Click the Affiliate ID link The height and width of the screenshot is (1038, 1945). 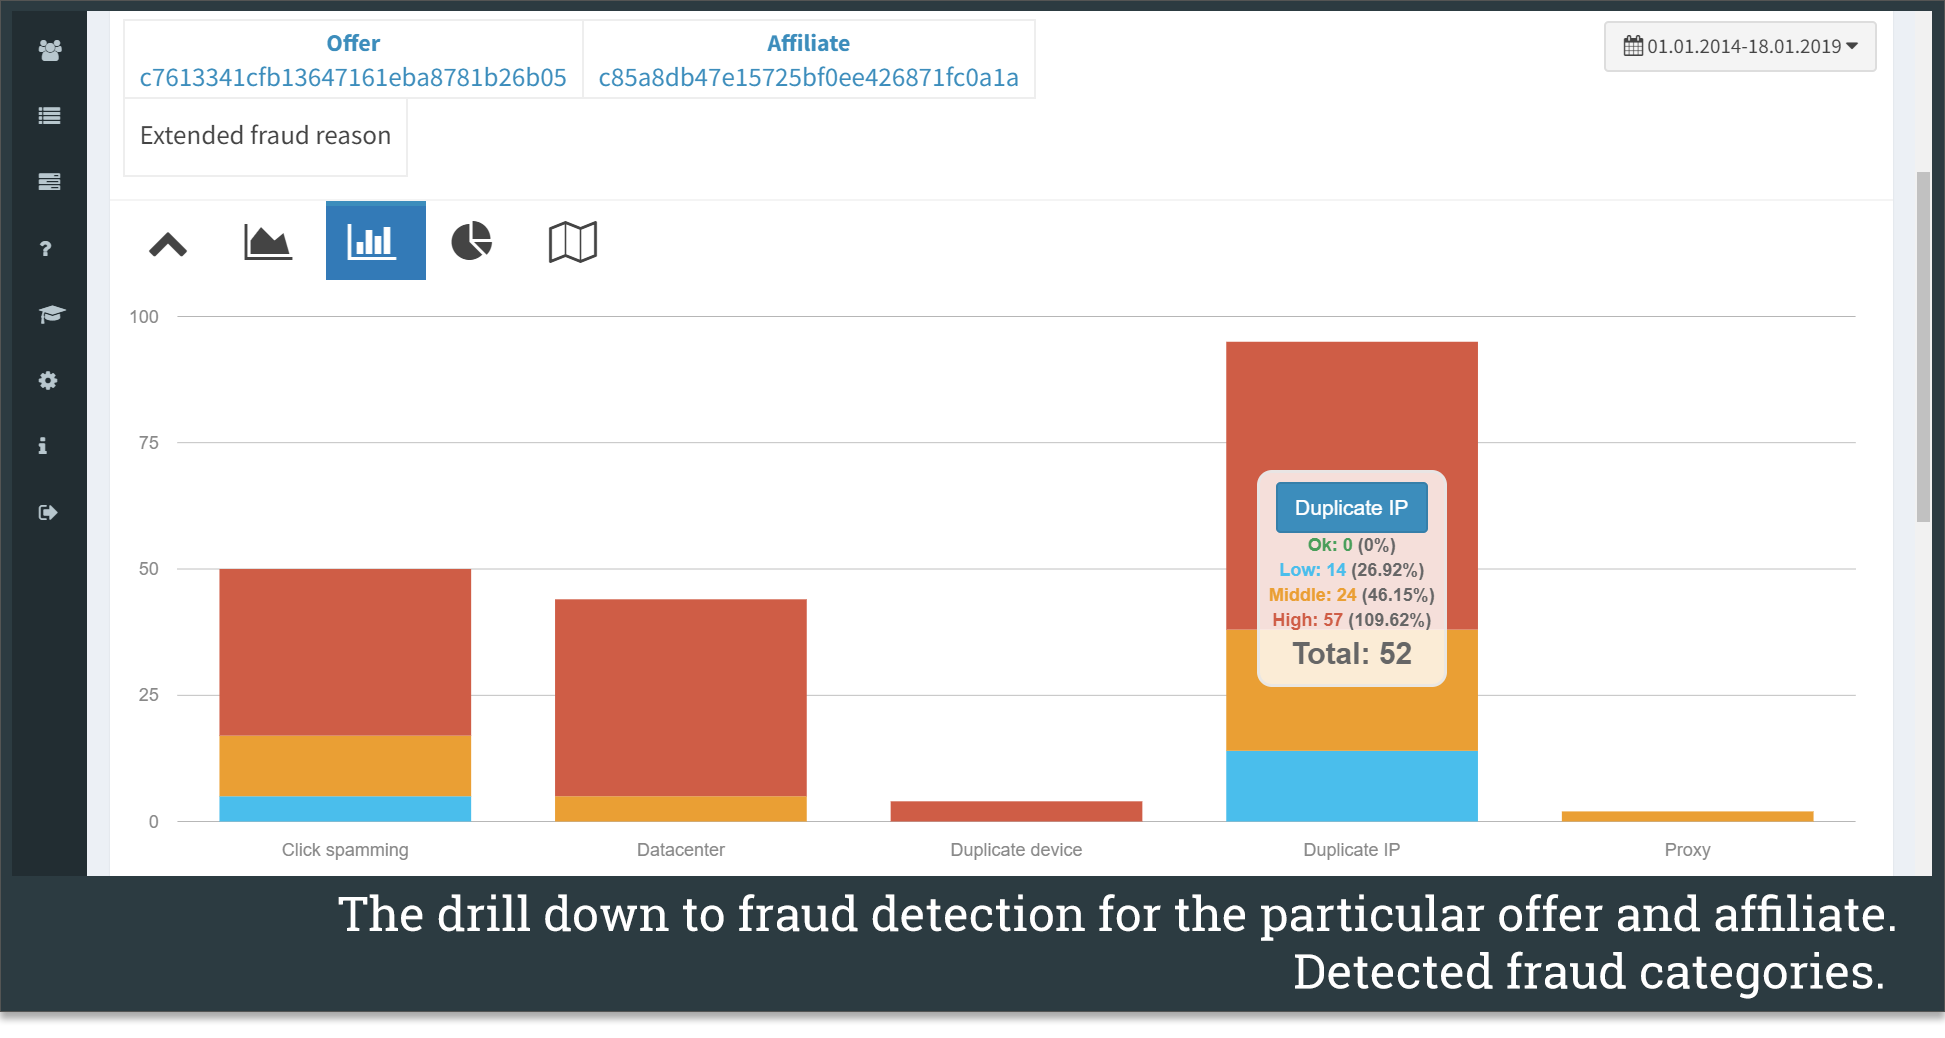point(808,77)
